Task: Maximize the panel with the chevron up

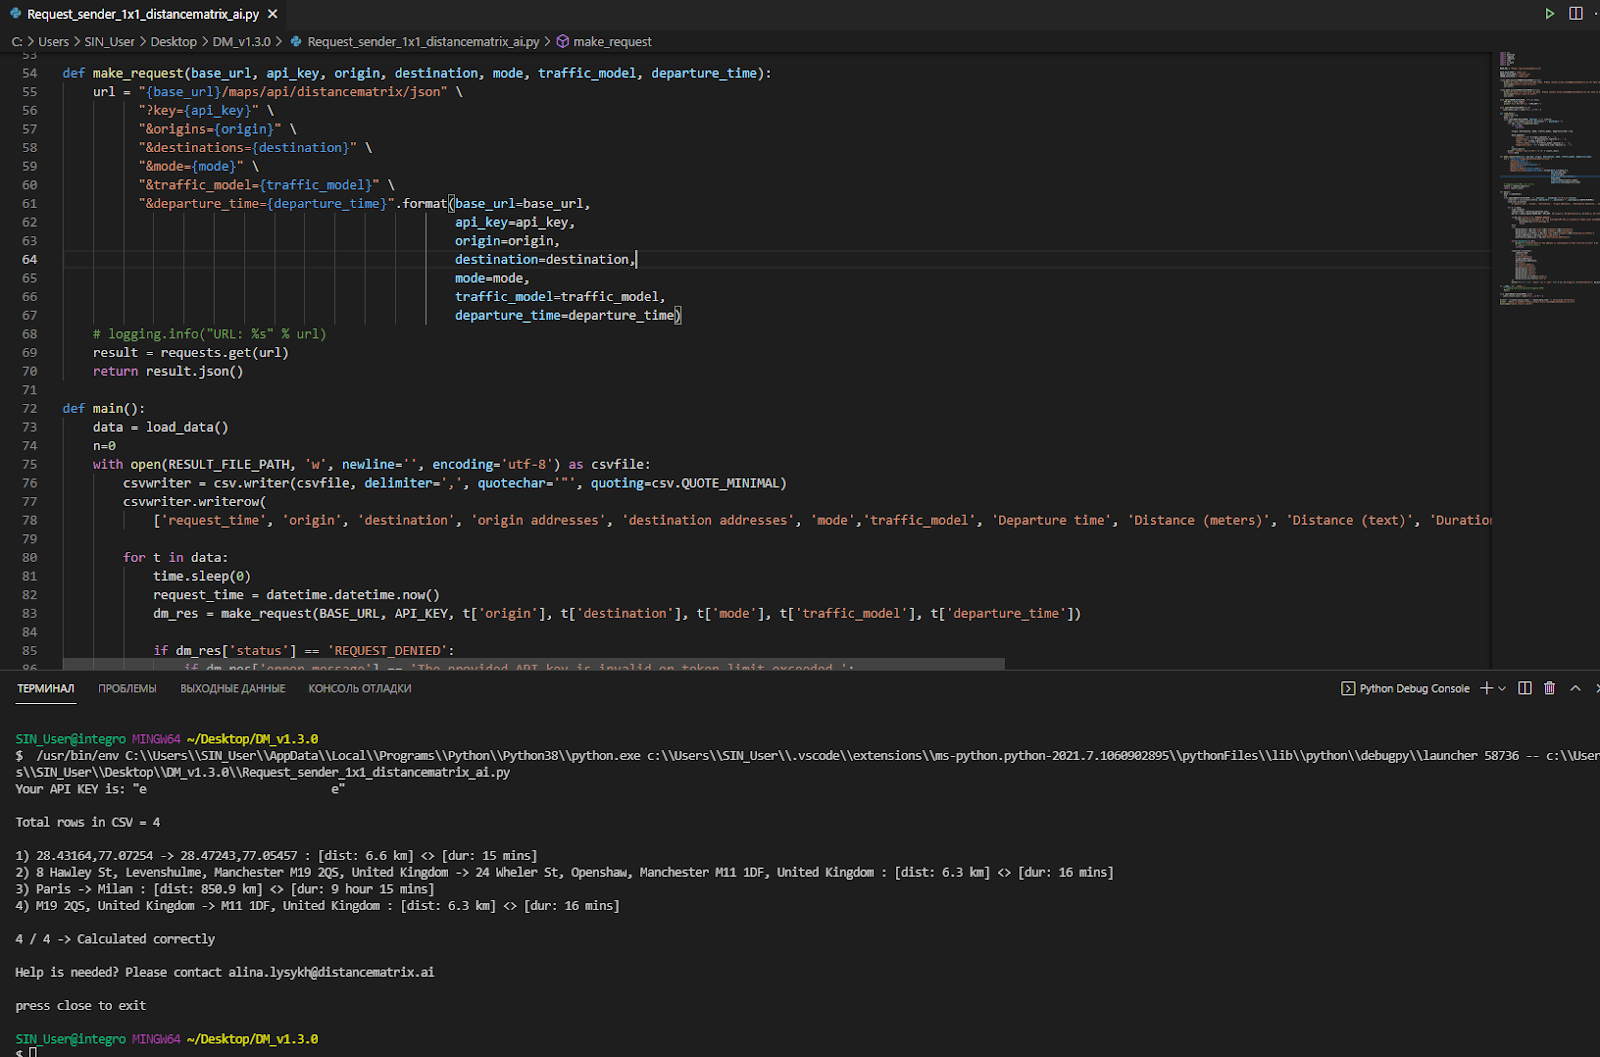Action: (x=1575, y=688)
